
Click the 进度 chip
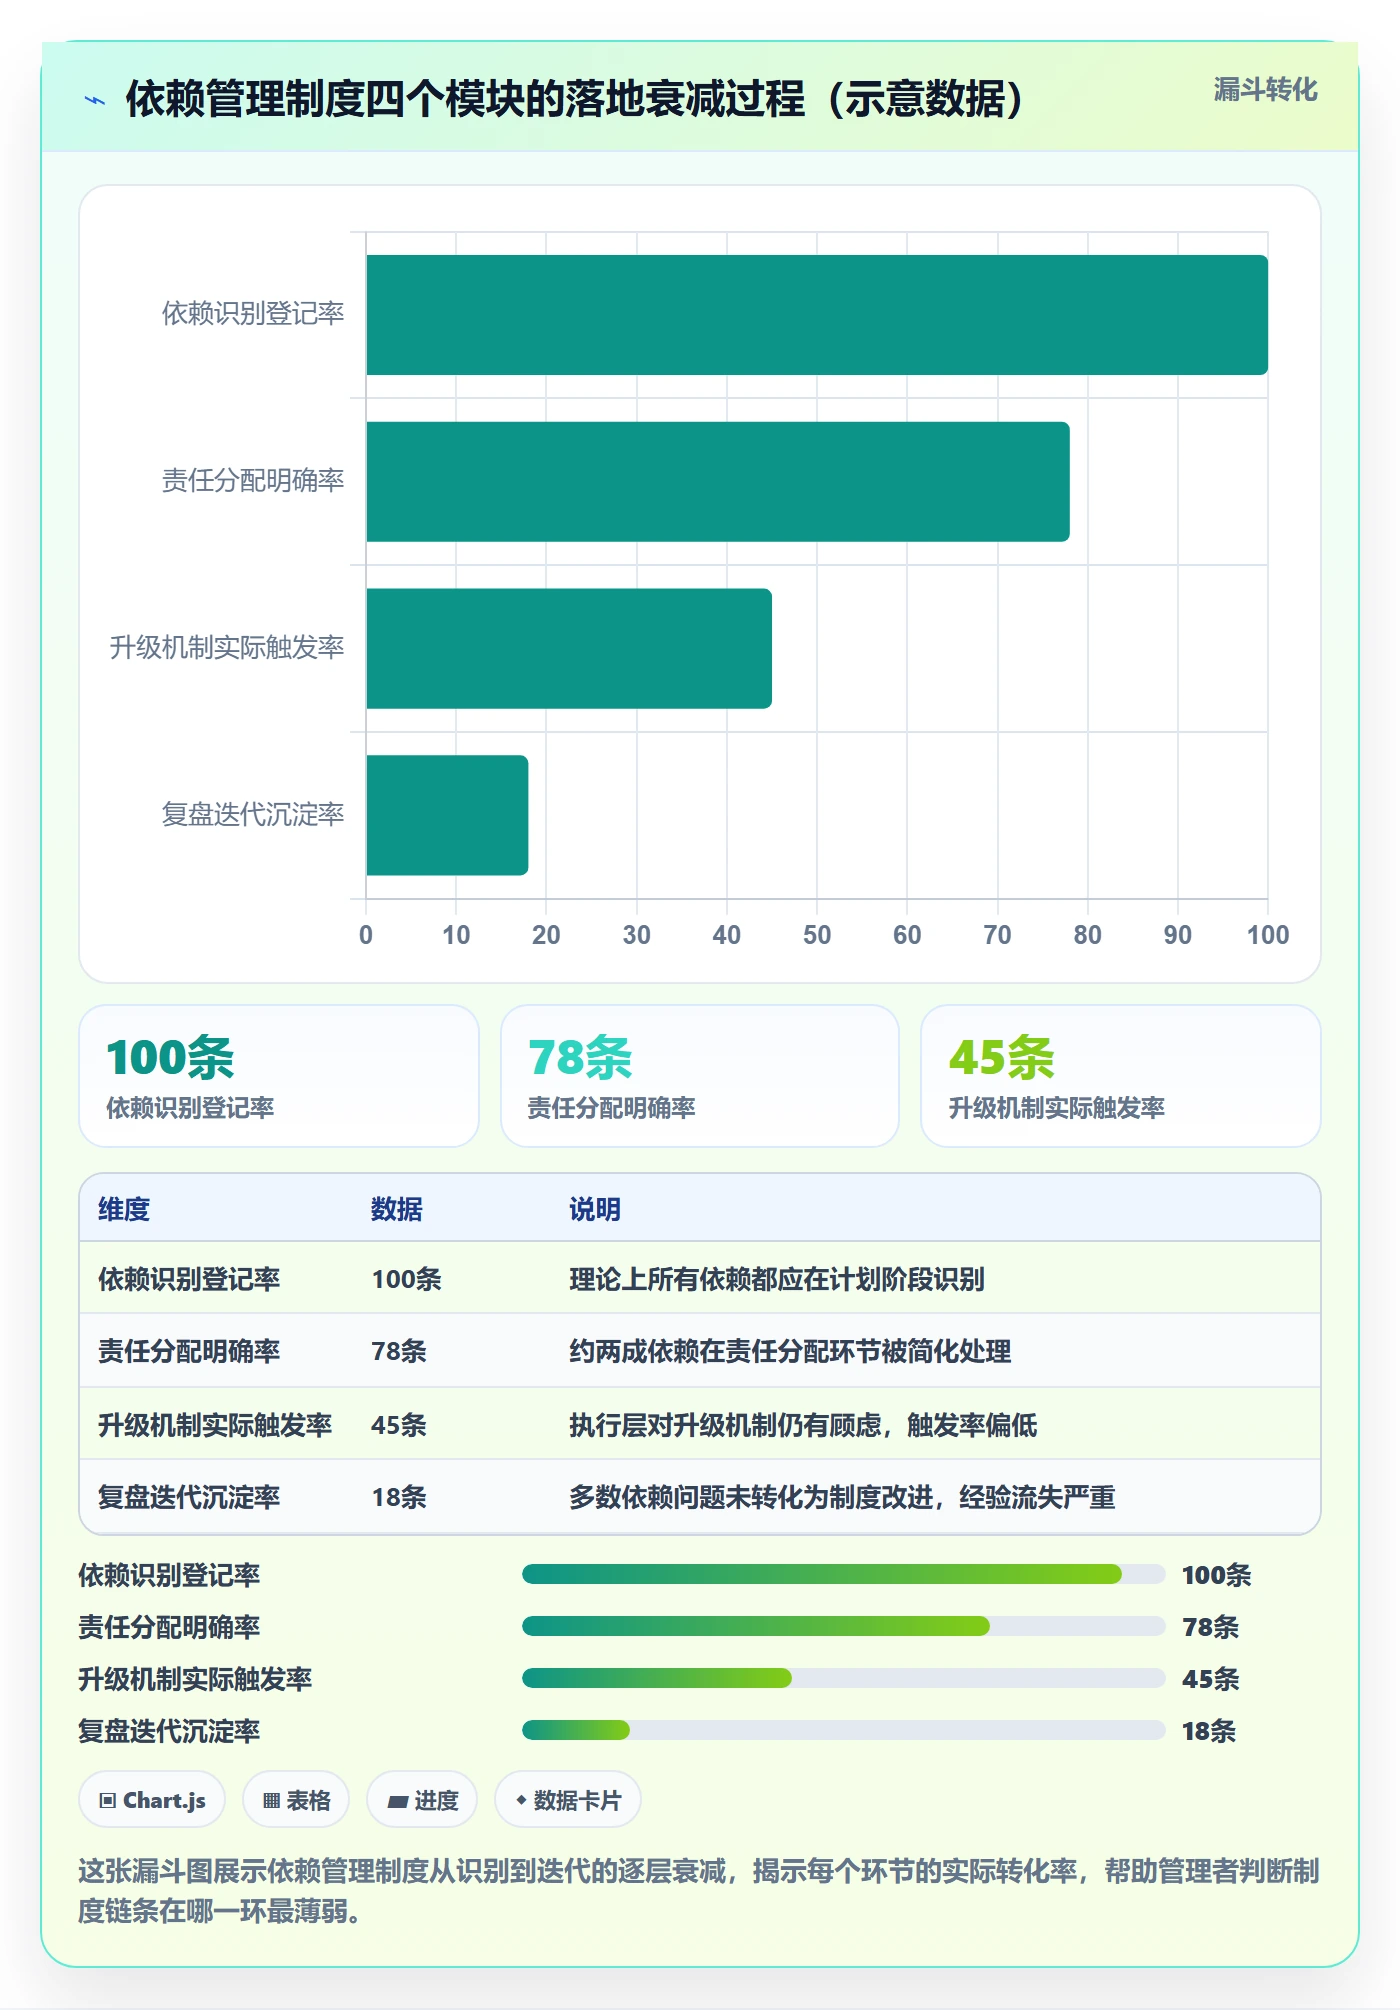click(x=422, y=1800)
